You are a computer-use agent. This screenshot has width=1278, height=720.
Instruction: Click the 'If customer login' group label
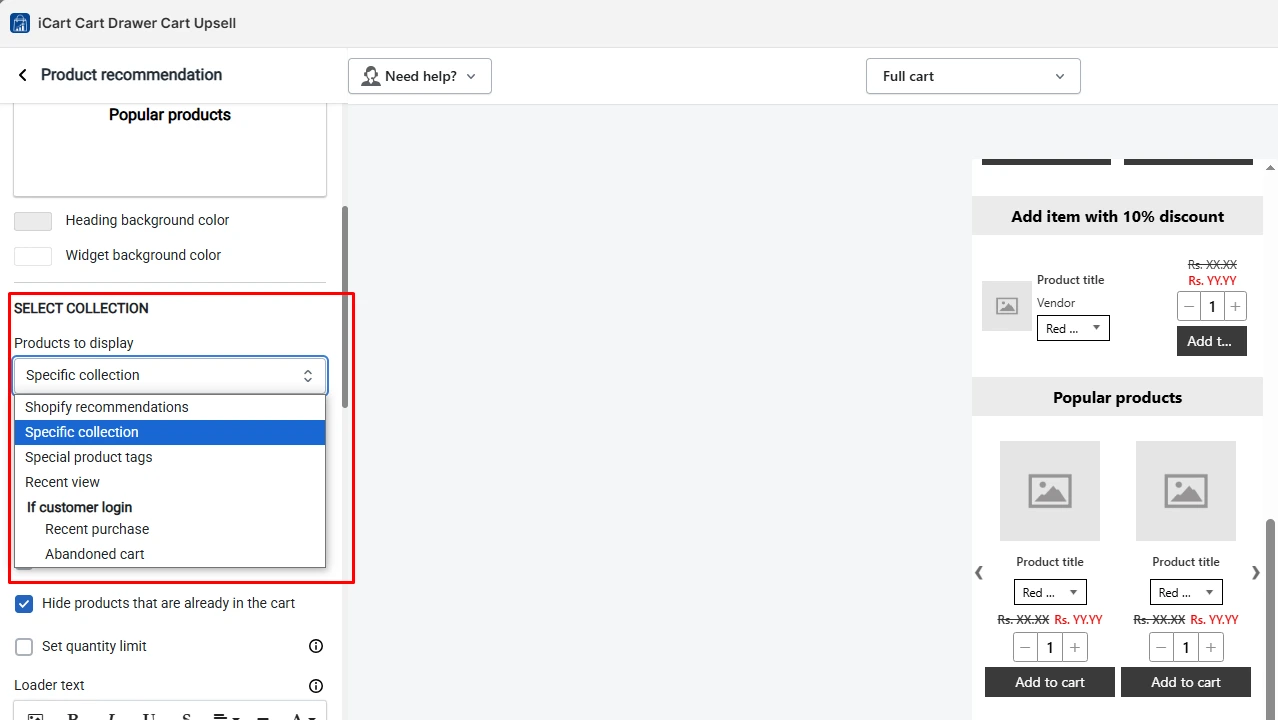(x=80, y=507)
